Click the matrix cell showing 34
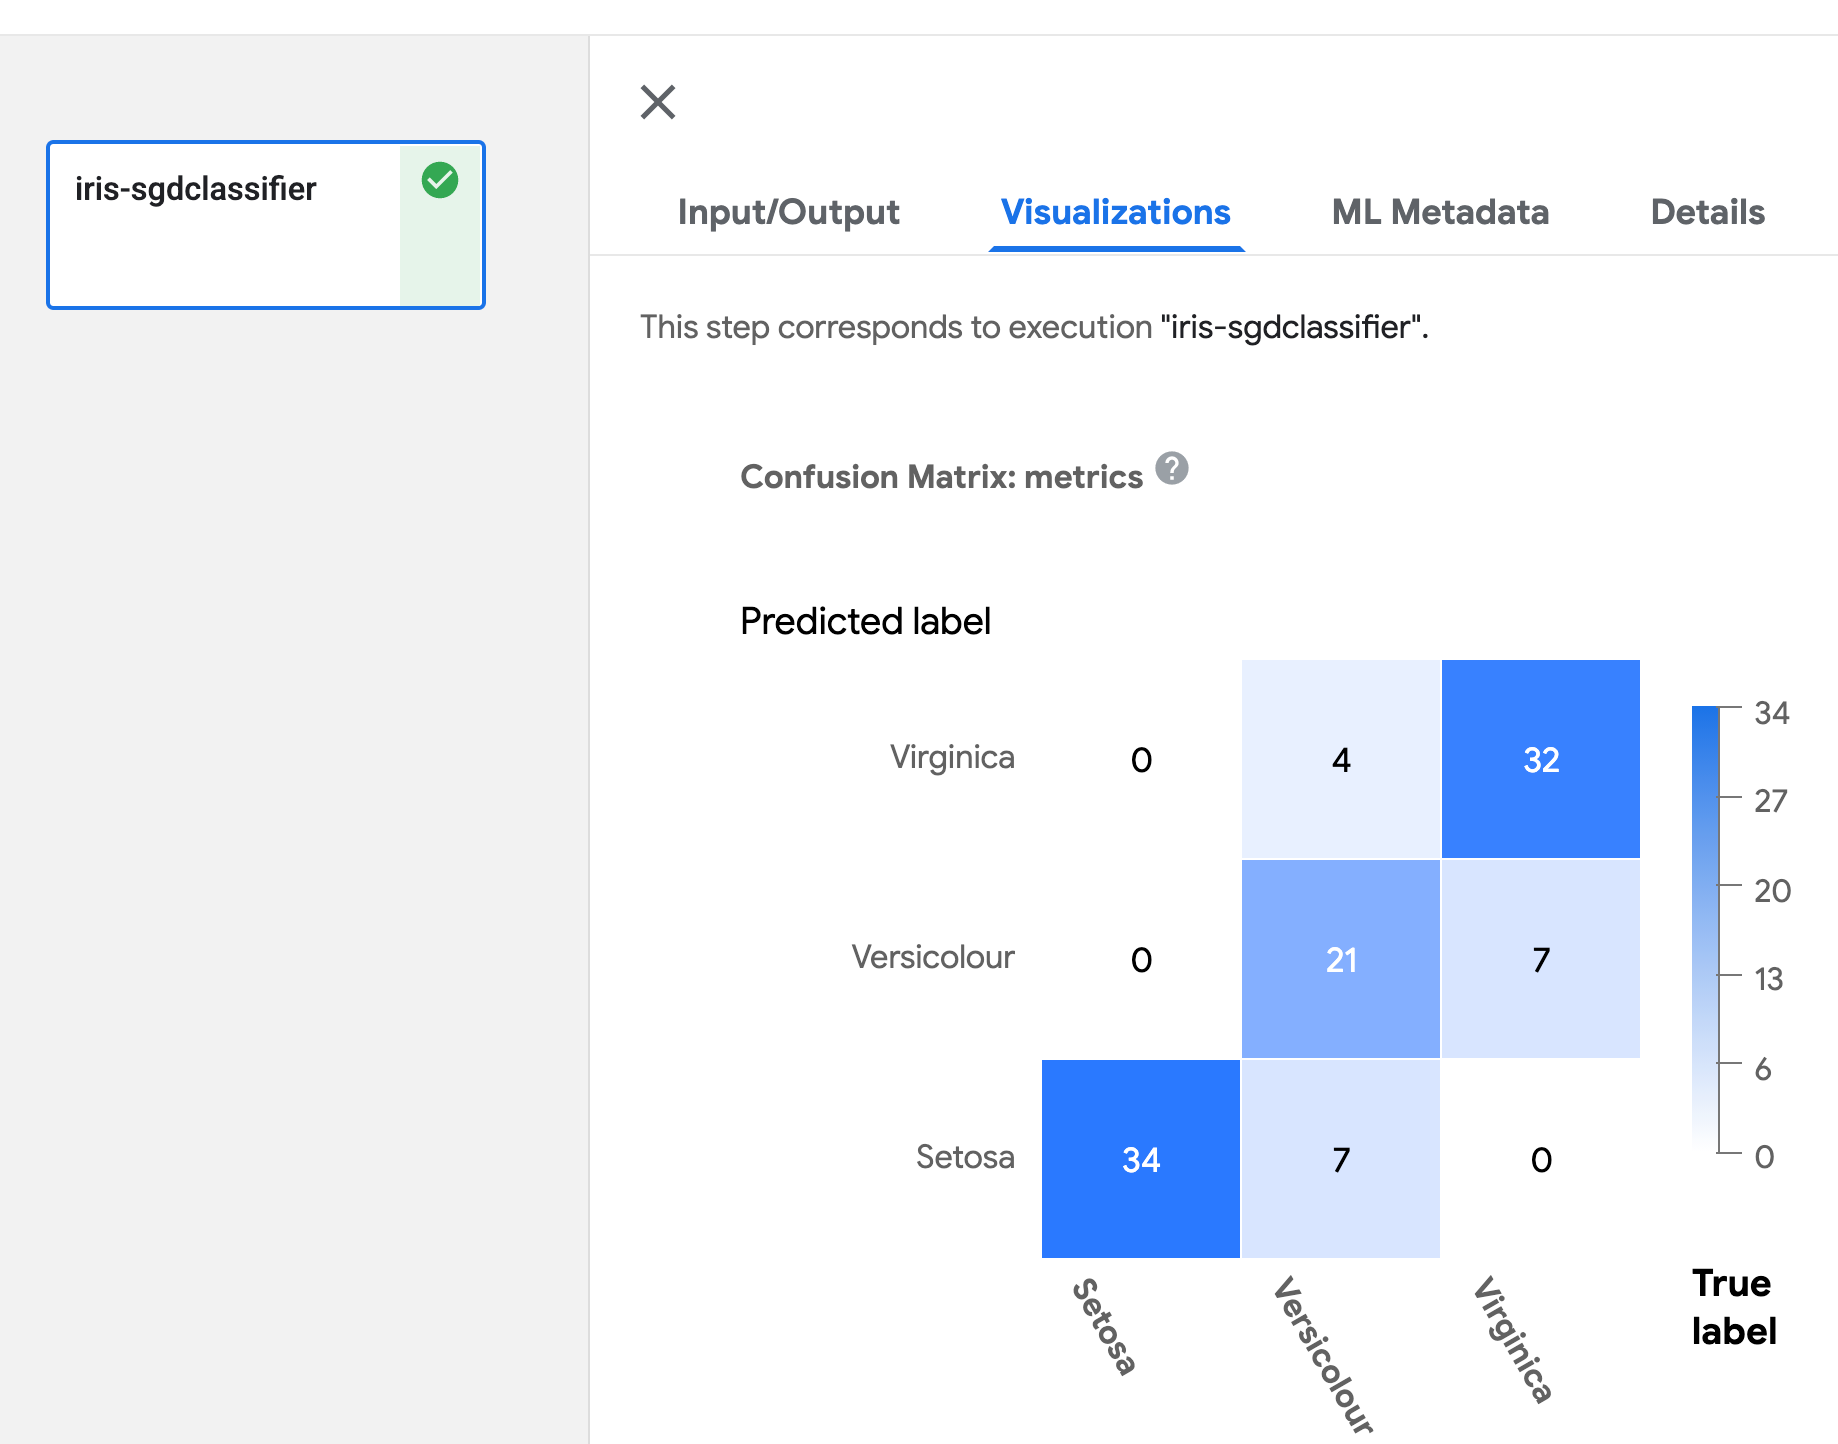 click(x=1140, y=1159)
